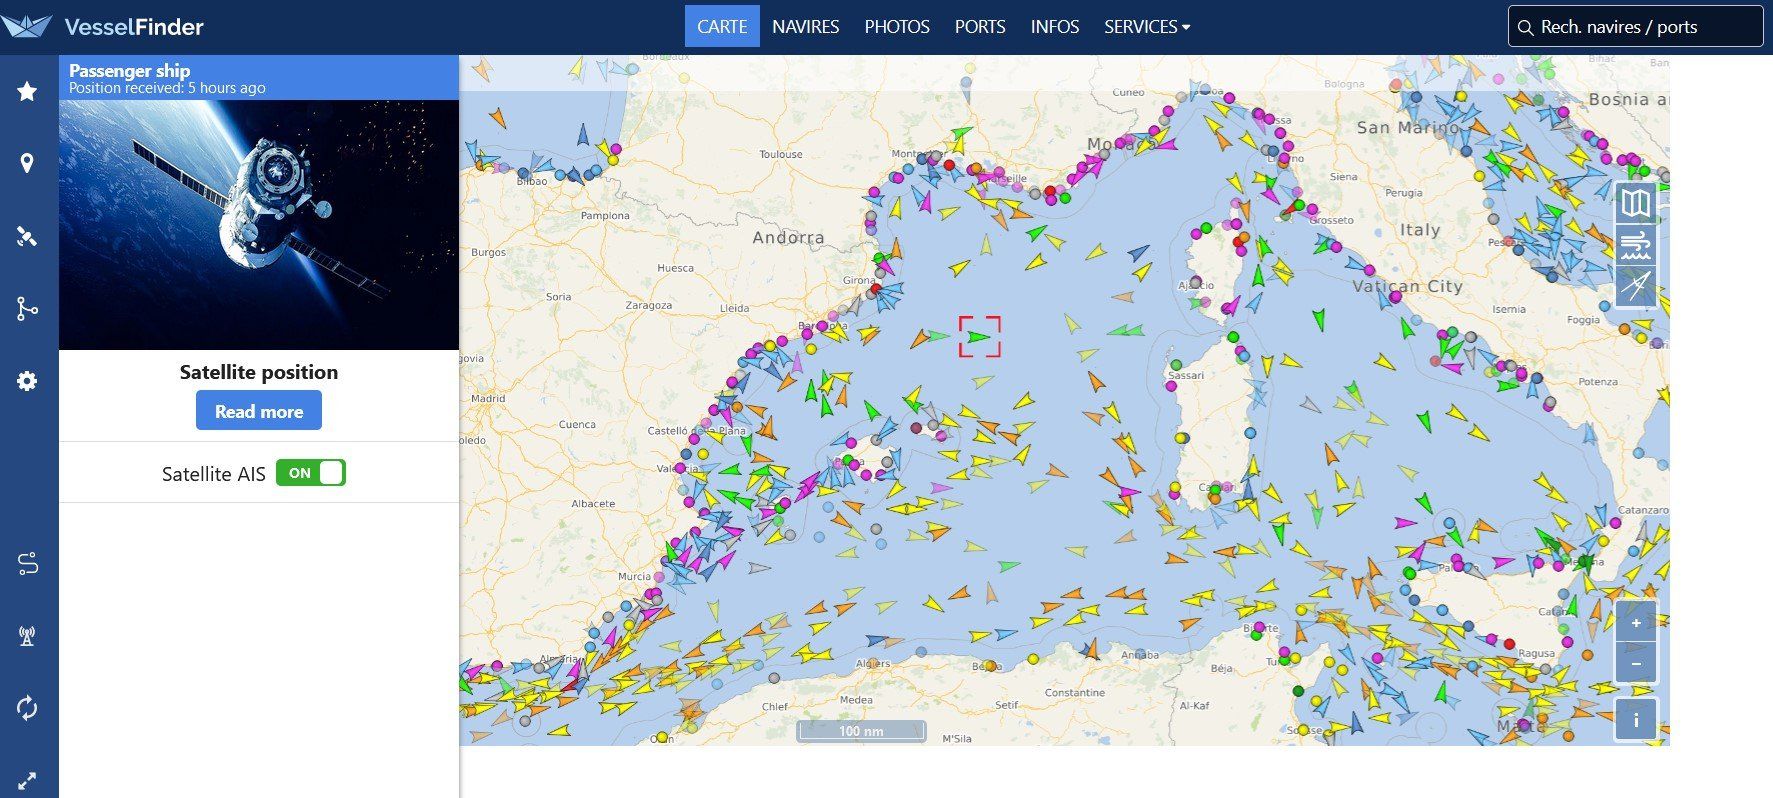
Task: Click the satellite icon in the left sidebar
Action: 27,236
